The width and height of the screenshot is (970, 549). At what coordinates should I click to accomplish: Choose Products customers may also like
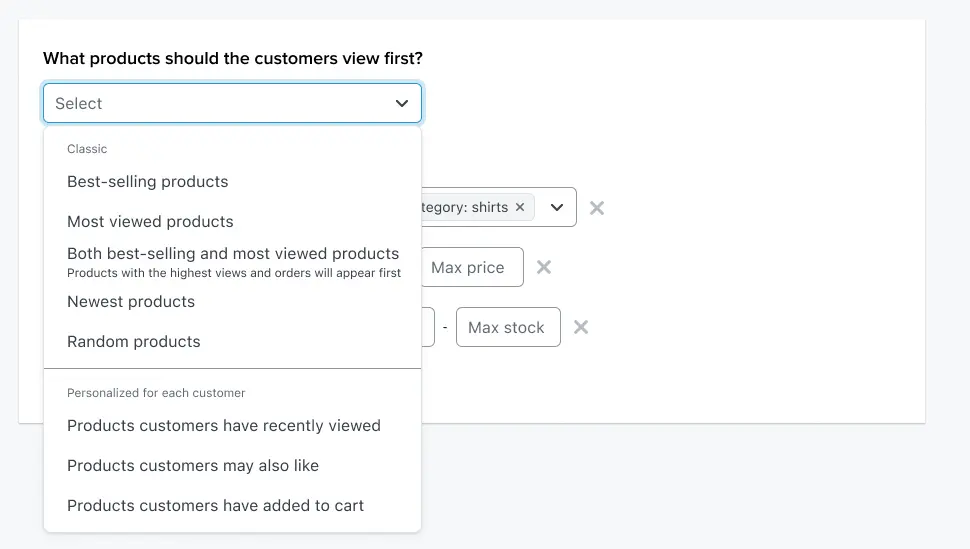click(193, 466)
